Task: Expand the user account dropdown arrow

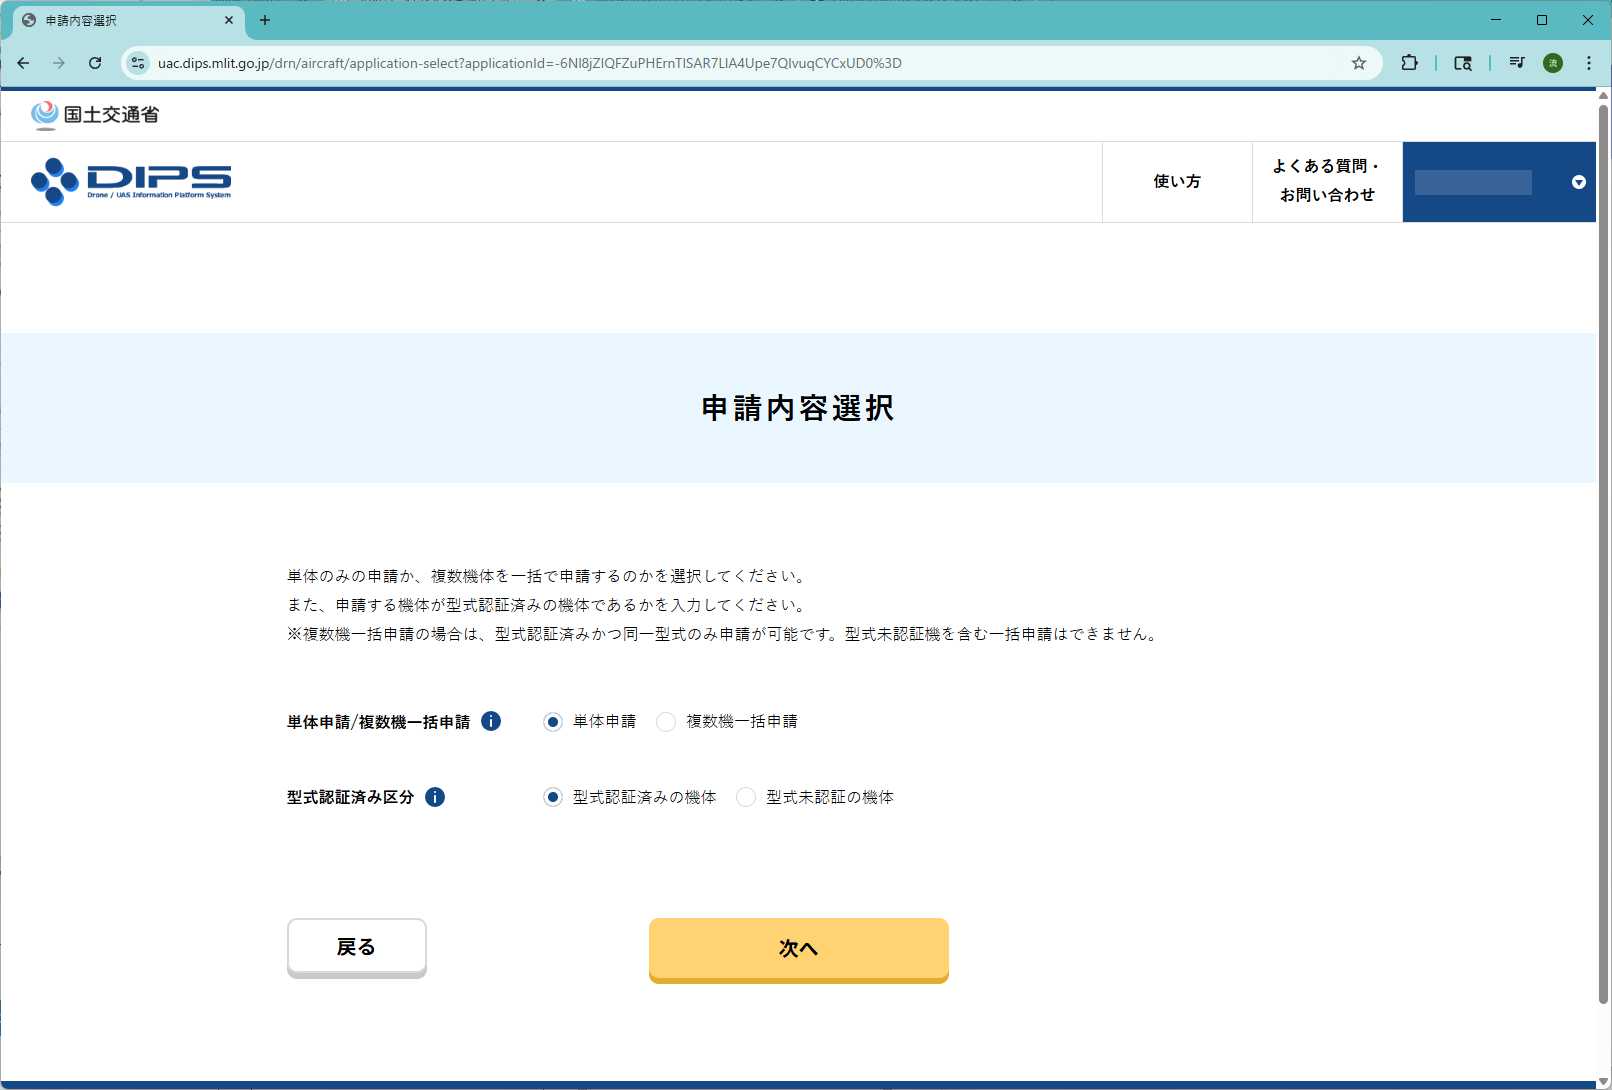Action: point(1579,182)
